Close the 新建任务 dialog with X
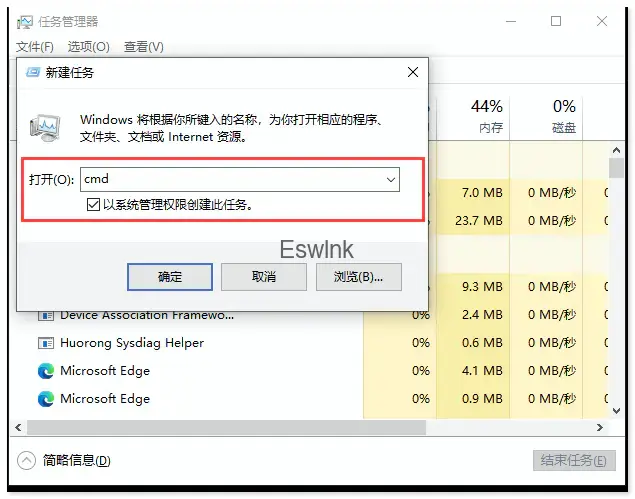635x499 pixels. [x=412, y=72]
